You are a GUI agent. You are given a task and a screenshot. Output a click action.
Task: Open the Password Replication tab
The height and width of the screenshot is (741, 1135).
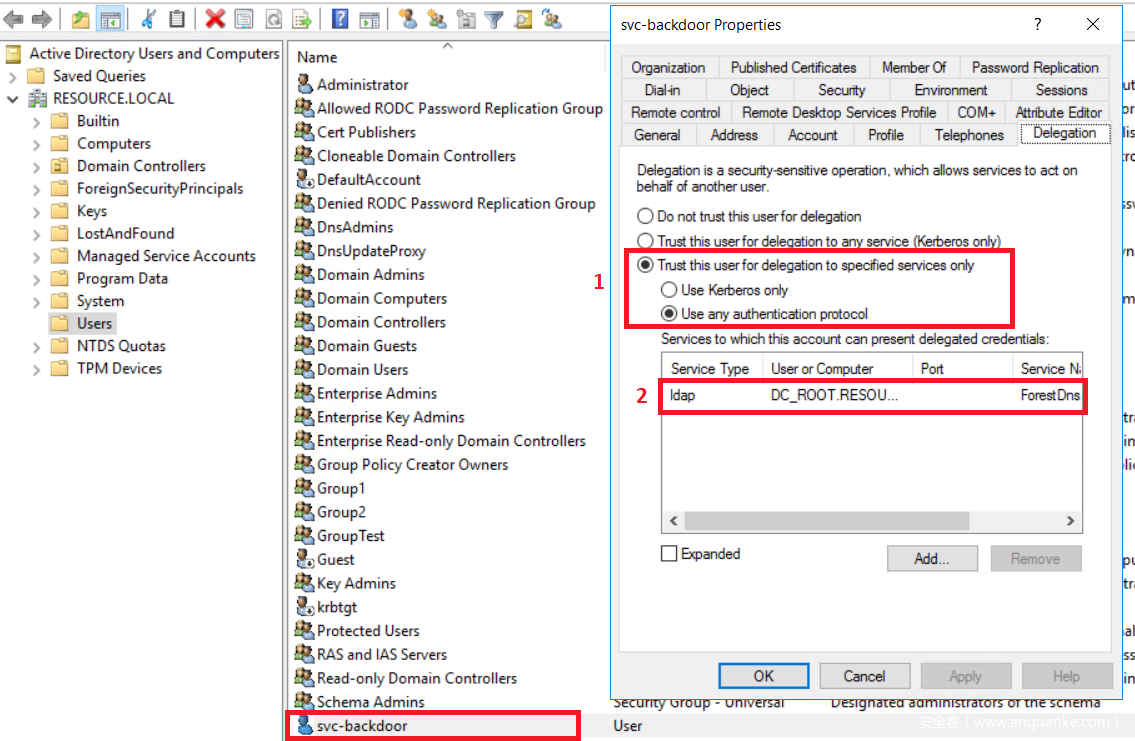pyautogui.click(x=1035, y=67)
